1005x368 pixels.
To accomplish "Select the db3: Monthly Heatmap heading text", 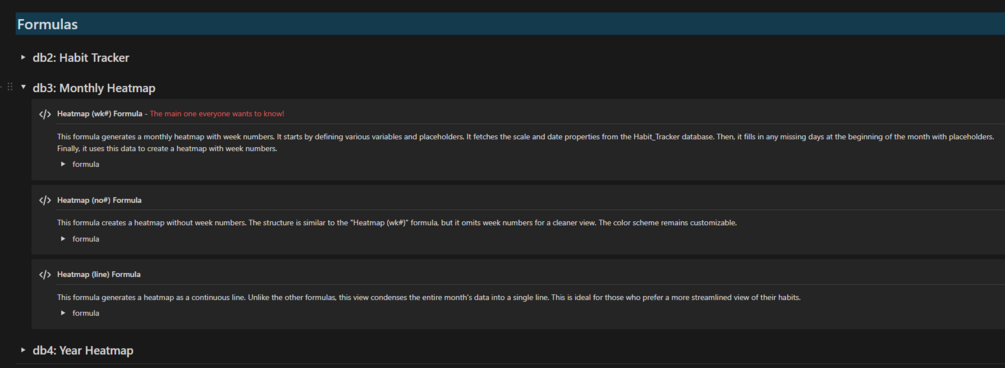I will (x=94, y=88).
